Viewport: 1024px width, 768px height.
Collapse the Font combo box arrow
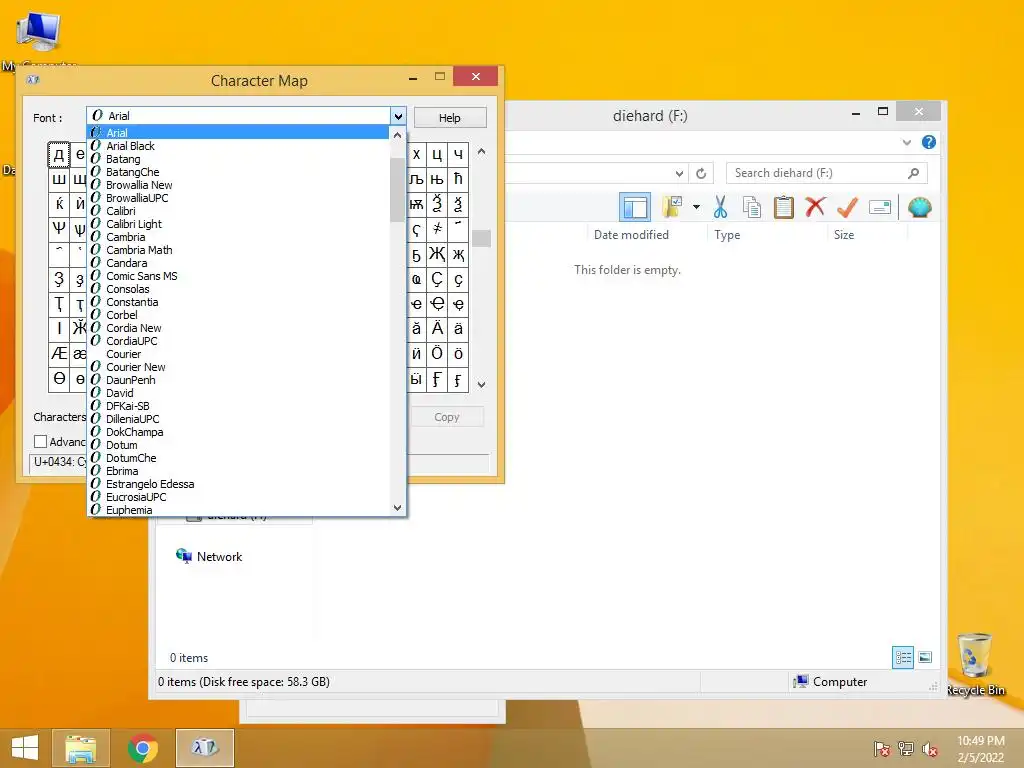pyautogui.click(x=398, y=116)
